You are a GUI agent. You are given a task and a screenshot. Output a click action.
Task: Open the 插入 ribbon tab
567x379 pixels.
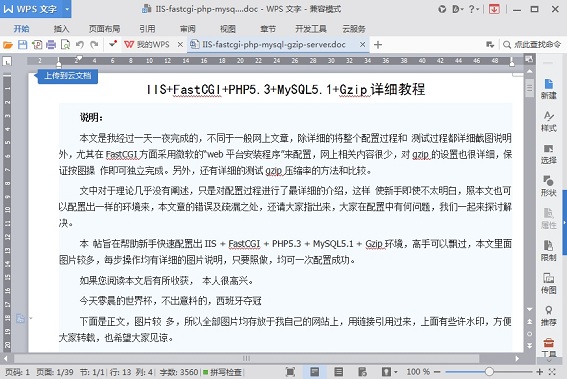(61, 29)
